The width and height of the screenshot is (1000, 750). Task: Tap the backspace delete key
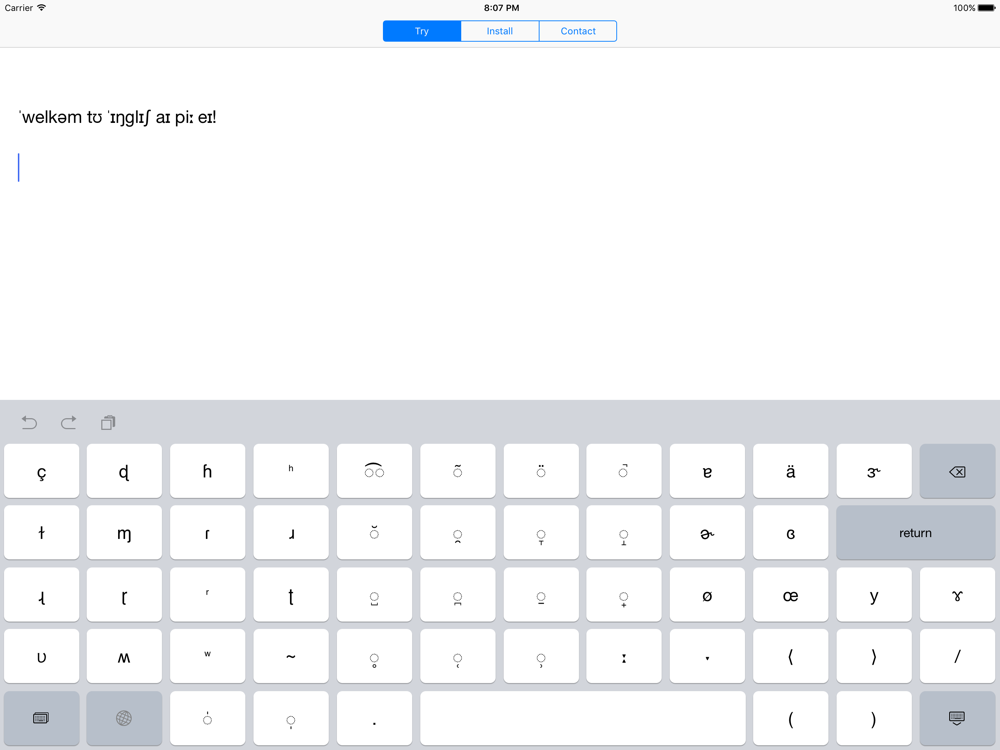coord(957,471)
